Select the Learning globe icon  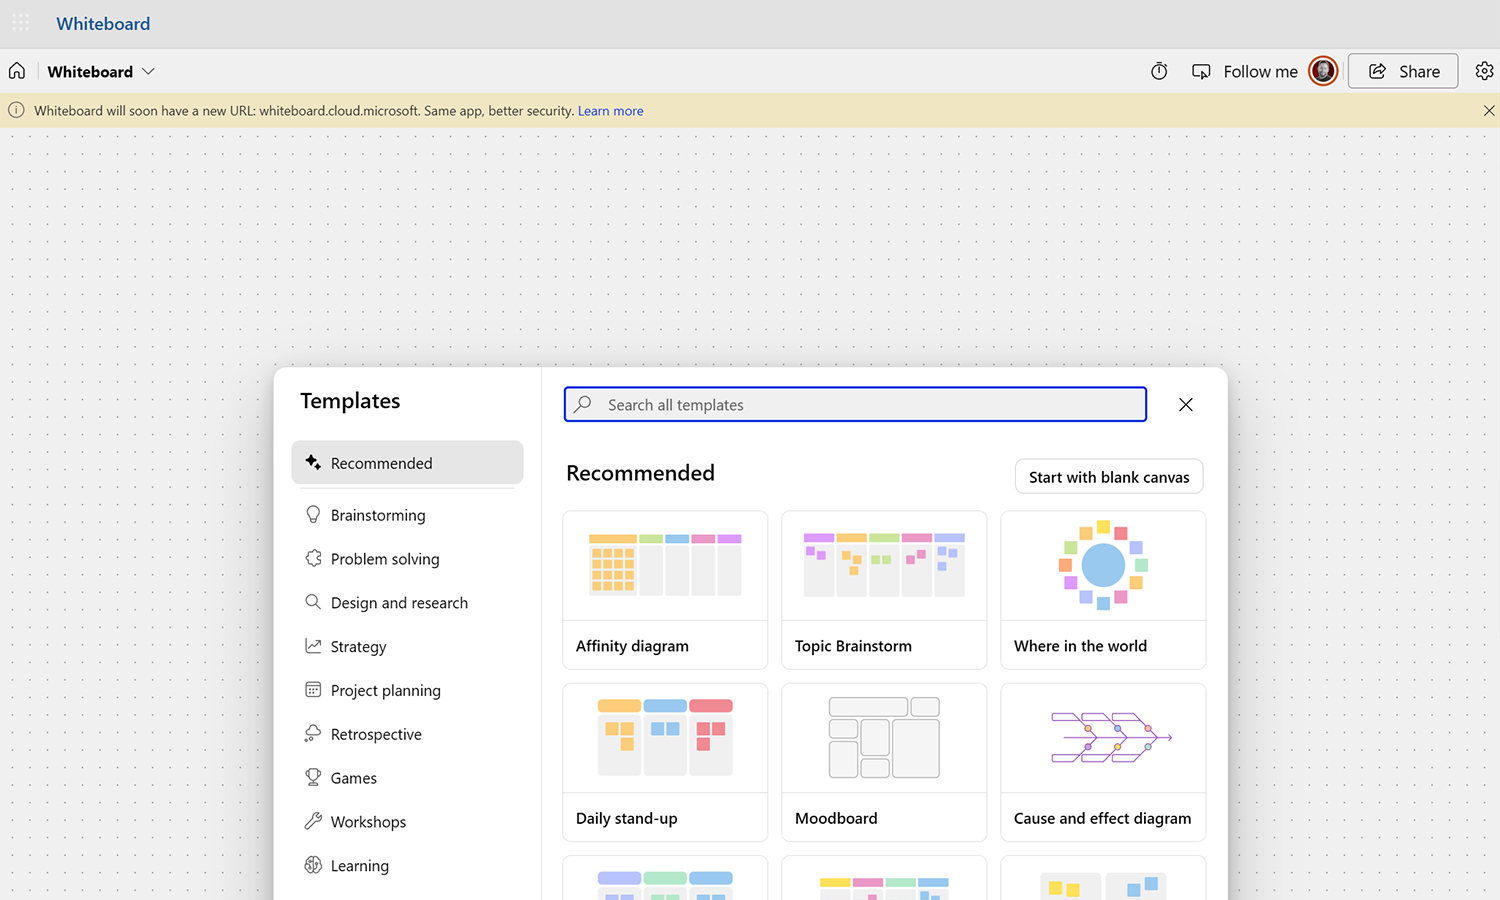(x=313, y=865)
